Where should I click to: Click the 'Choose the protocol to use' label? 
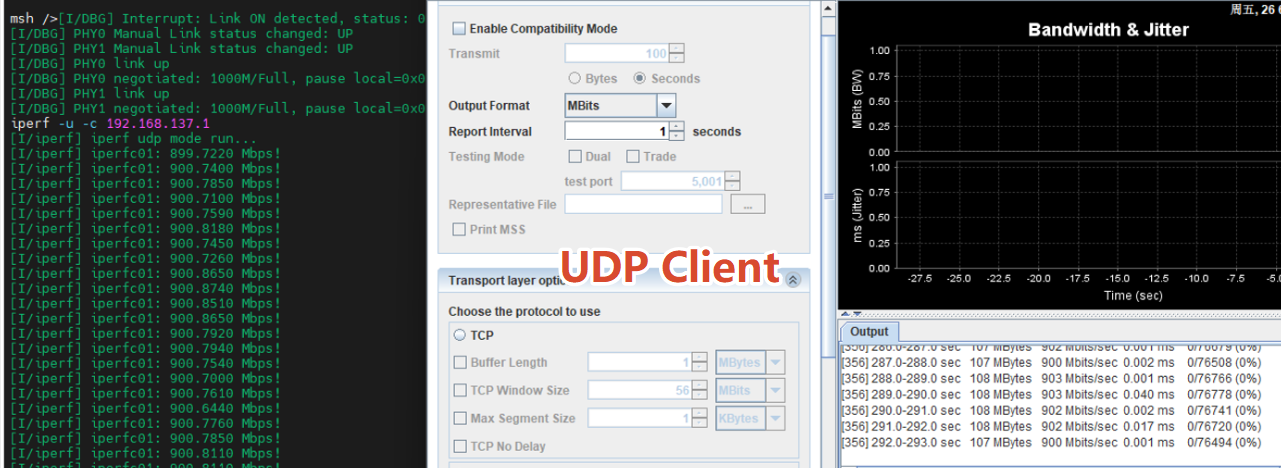[524, 311]
